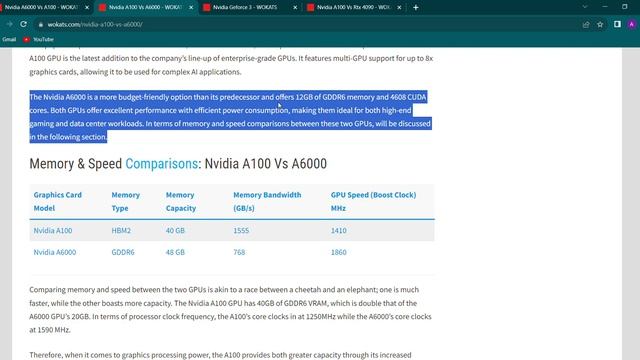This screenshot has height=360, width=640.
Task: Click the Comparisons link in heading
Action: (162, 164)
